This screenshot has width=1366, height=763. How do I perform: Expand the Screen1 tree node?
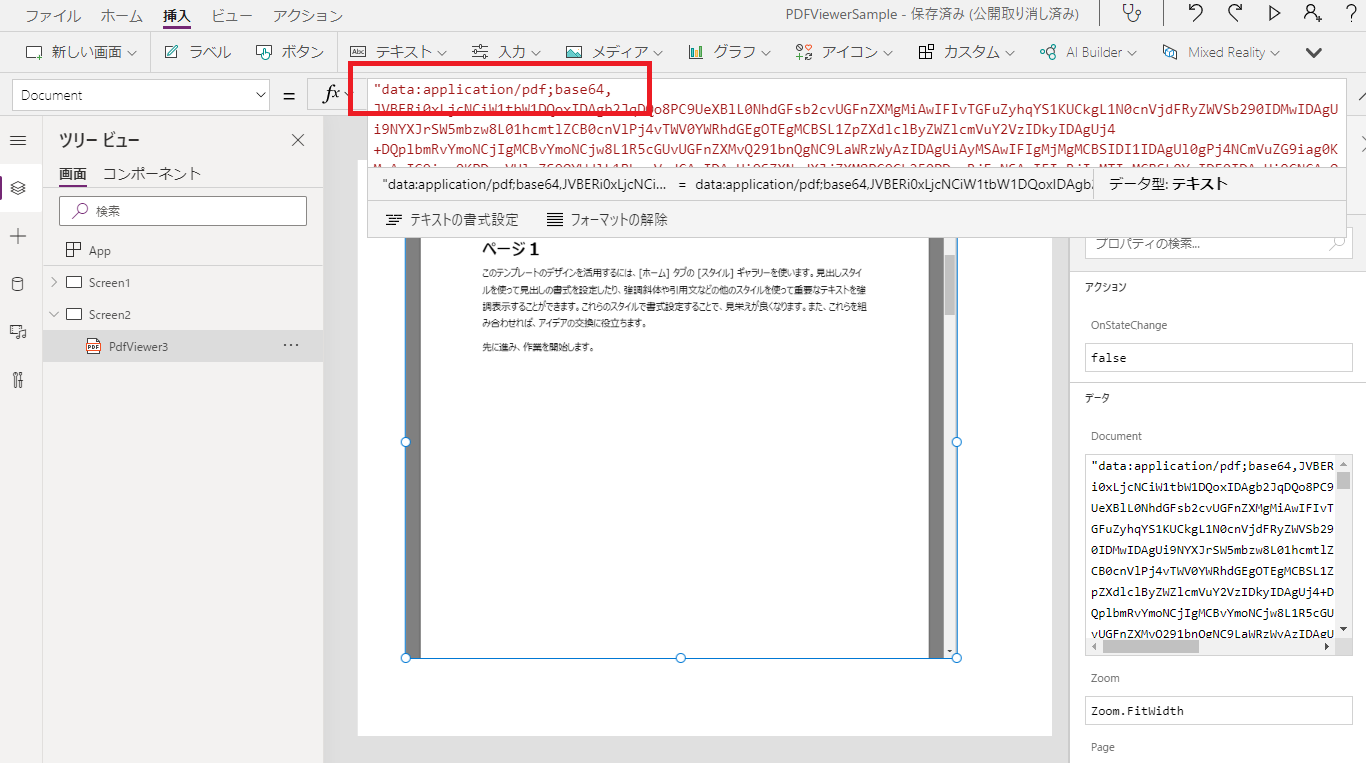[54, 283]
